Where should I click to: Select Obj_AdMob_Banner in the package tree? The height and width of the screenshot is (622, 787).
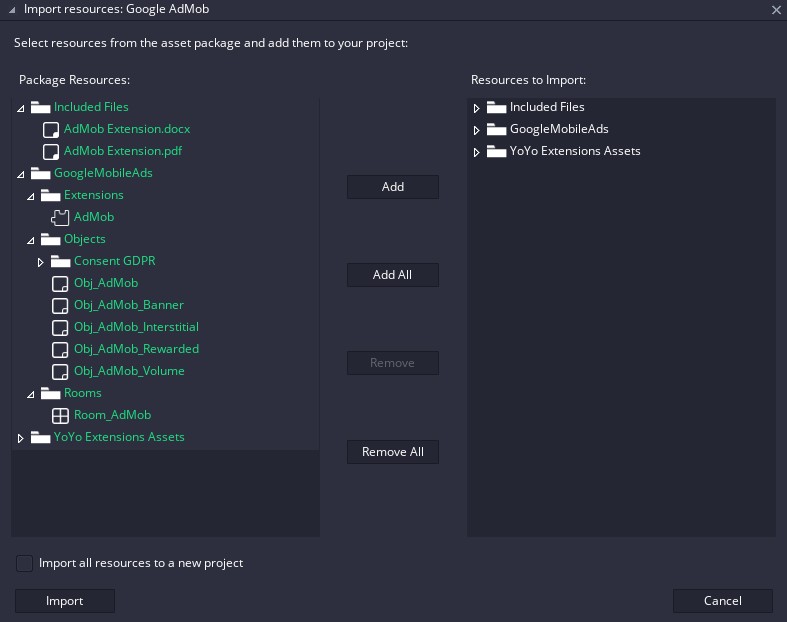tap(129, 305)
